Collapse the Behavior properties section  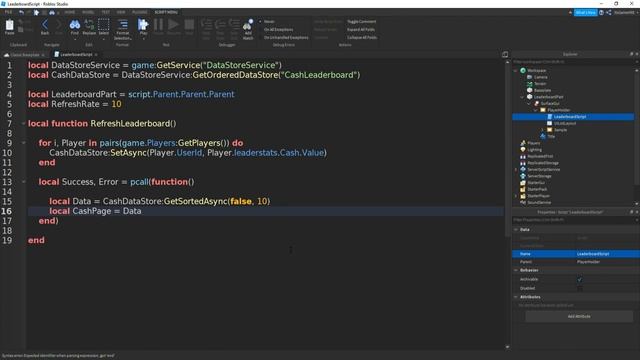click(x=516, y=270)
